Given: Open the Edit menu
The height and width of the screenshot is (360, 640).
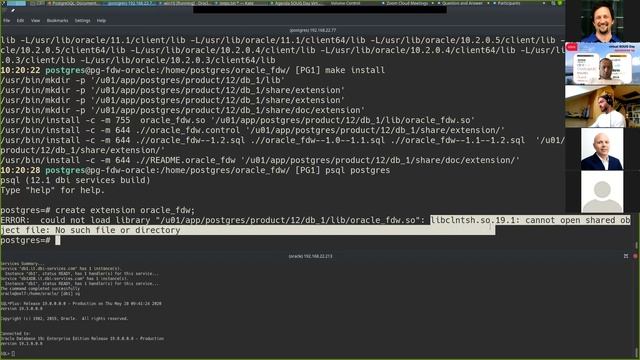Looking at the screenshot, I should (20, 20).
